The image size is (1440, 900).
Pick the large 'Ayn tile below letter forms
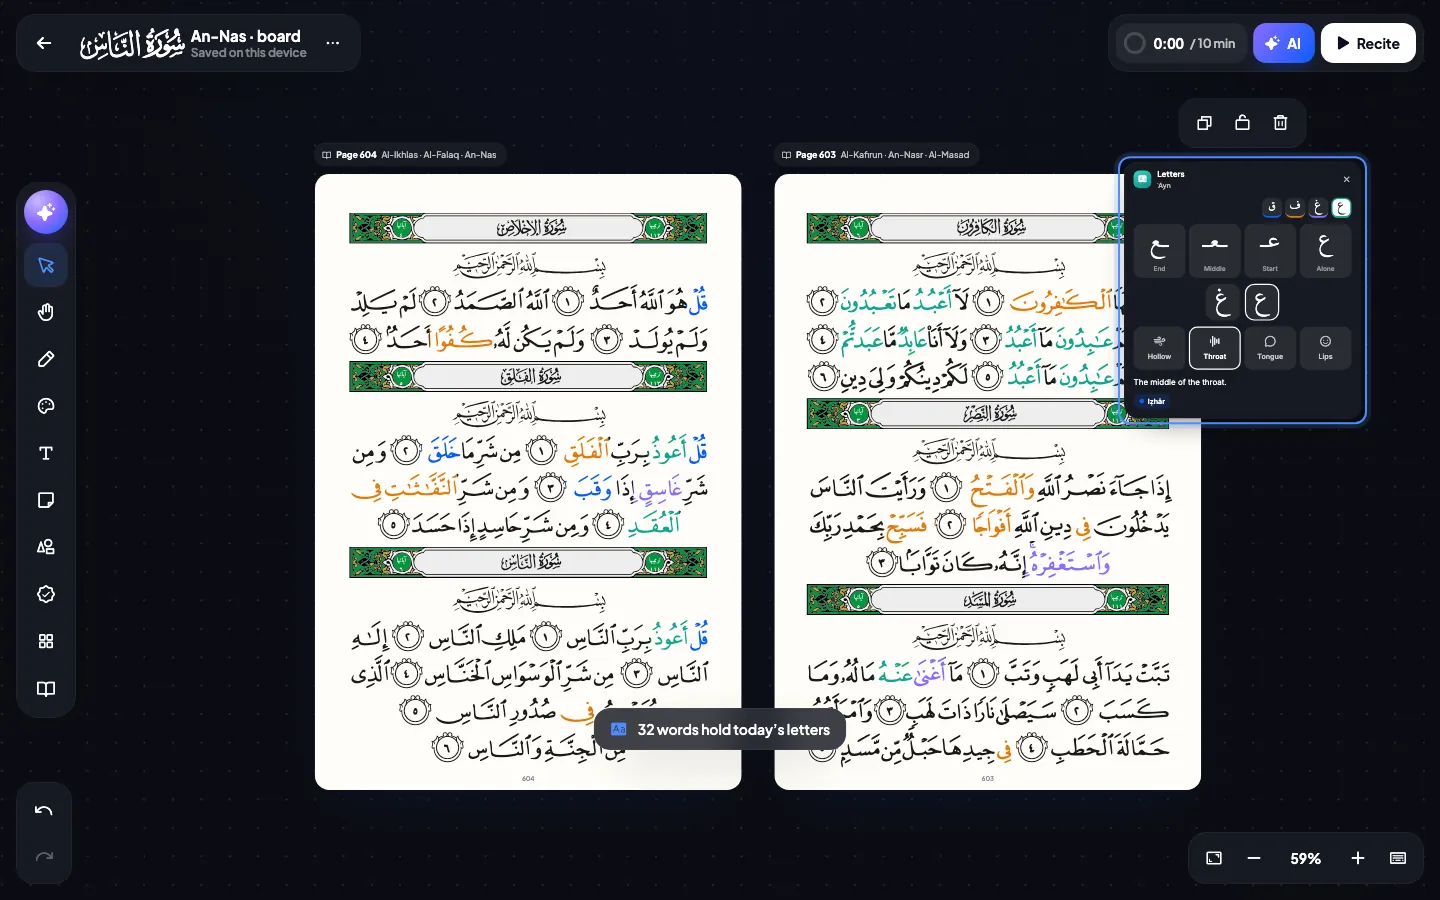1262,302
